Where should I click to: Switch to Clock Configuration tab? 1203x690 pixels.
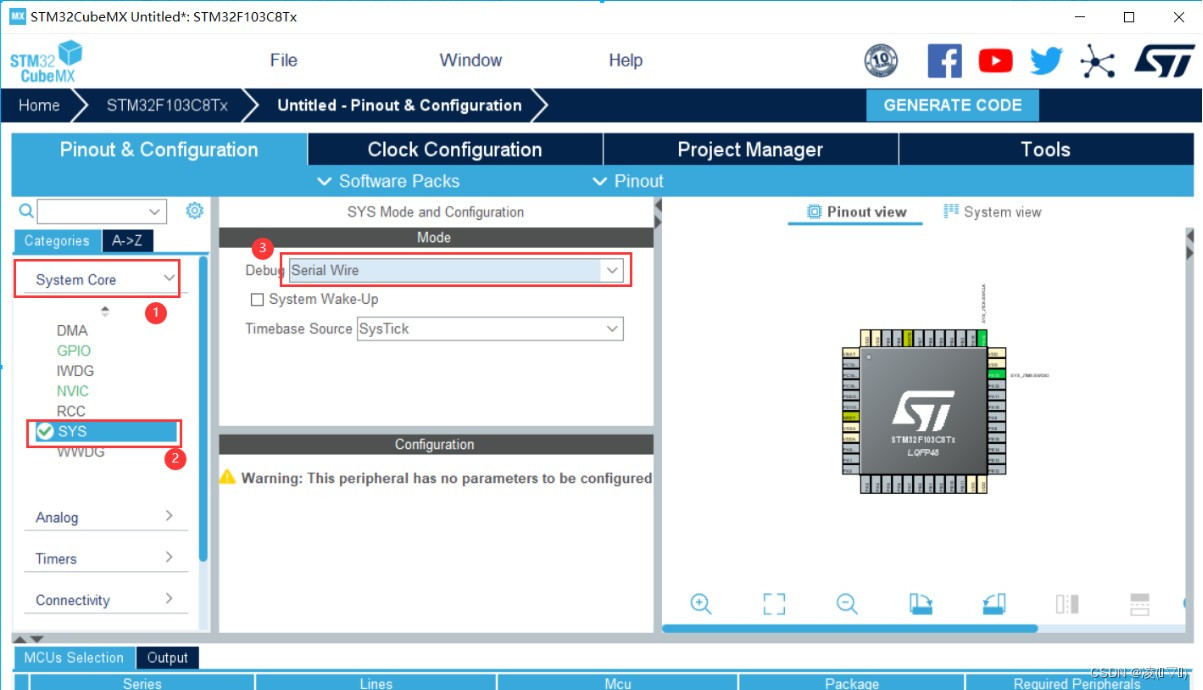[455, 150]
